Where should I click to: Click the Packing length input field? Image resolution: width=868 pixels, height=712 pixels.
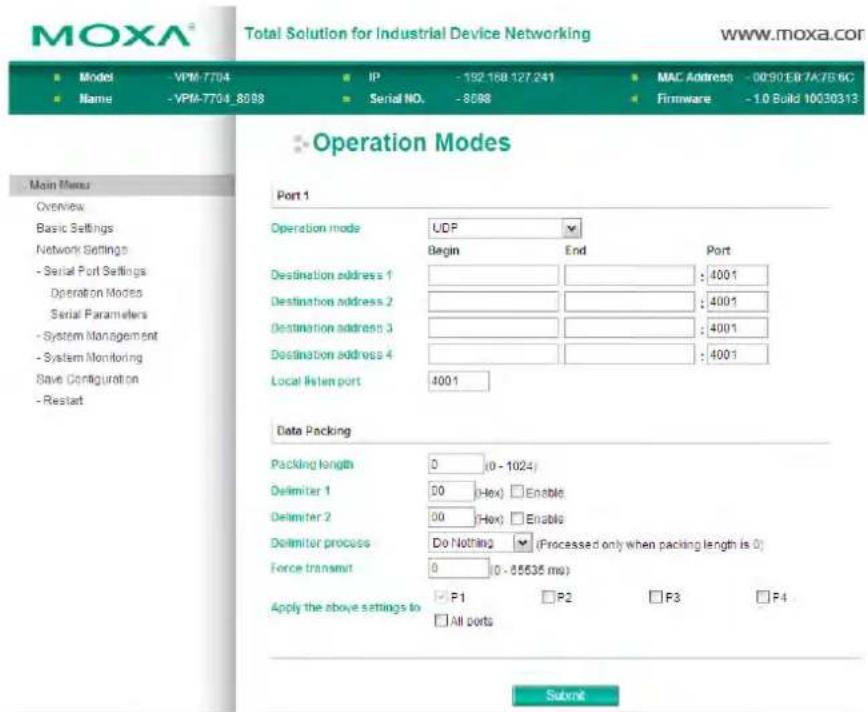tap(456, 464)
